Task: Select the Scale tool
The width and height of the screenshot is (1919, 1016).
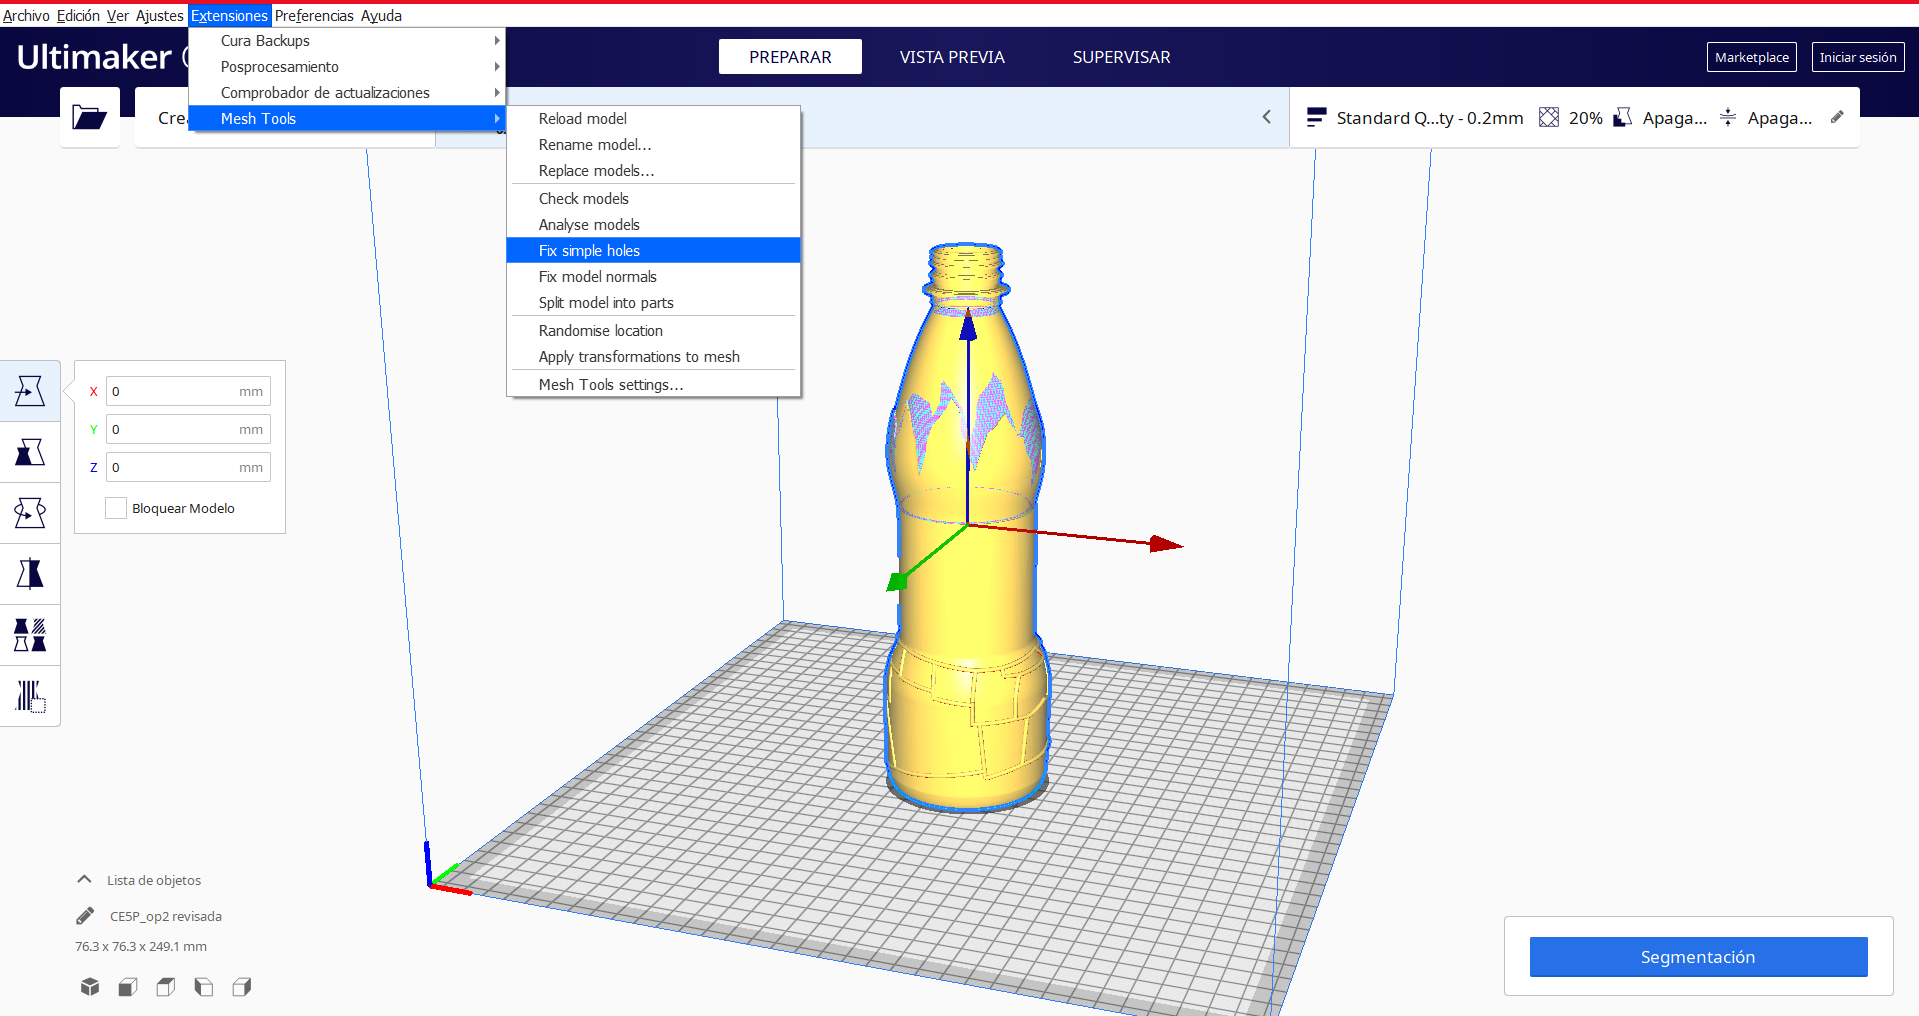Action: 29,451
